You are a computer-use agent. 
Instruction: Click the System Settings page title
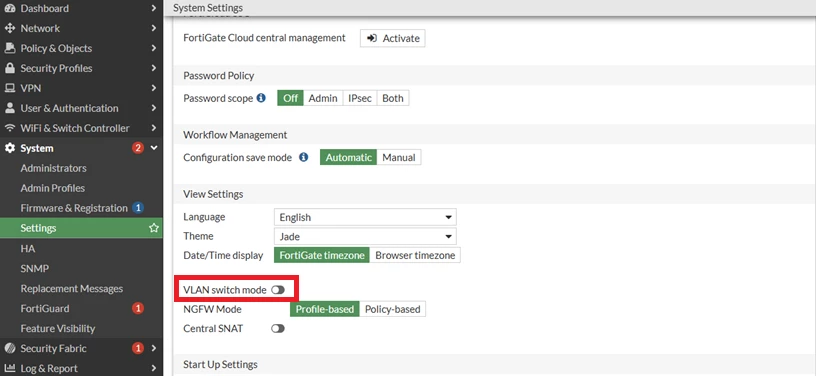pyautogui.click(x=208, y=8)
